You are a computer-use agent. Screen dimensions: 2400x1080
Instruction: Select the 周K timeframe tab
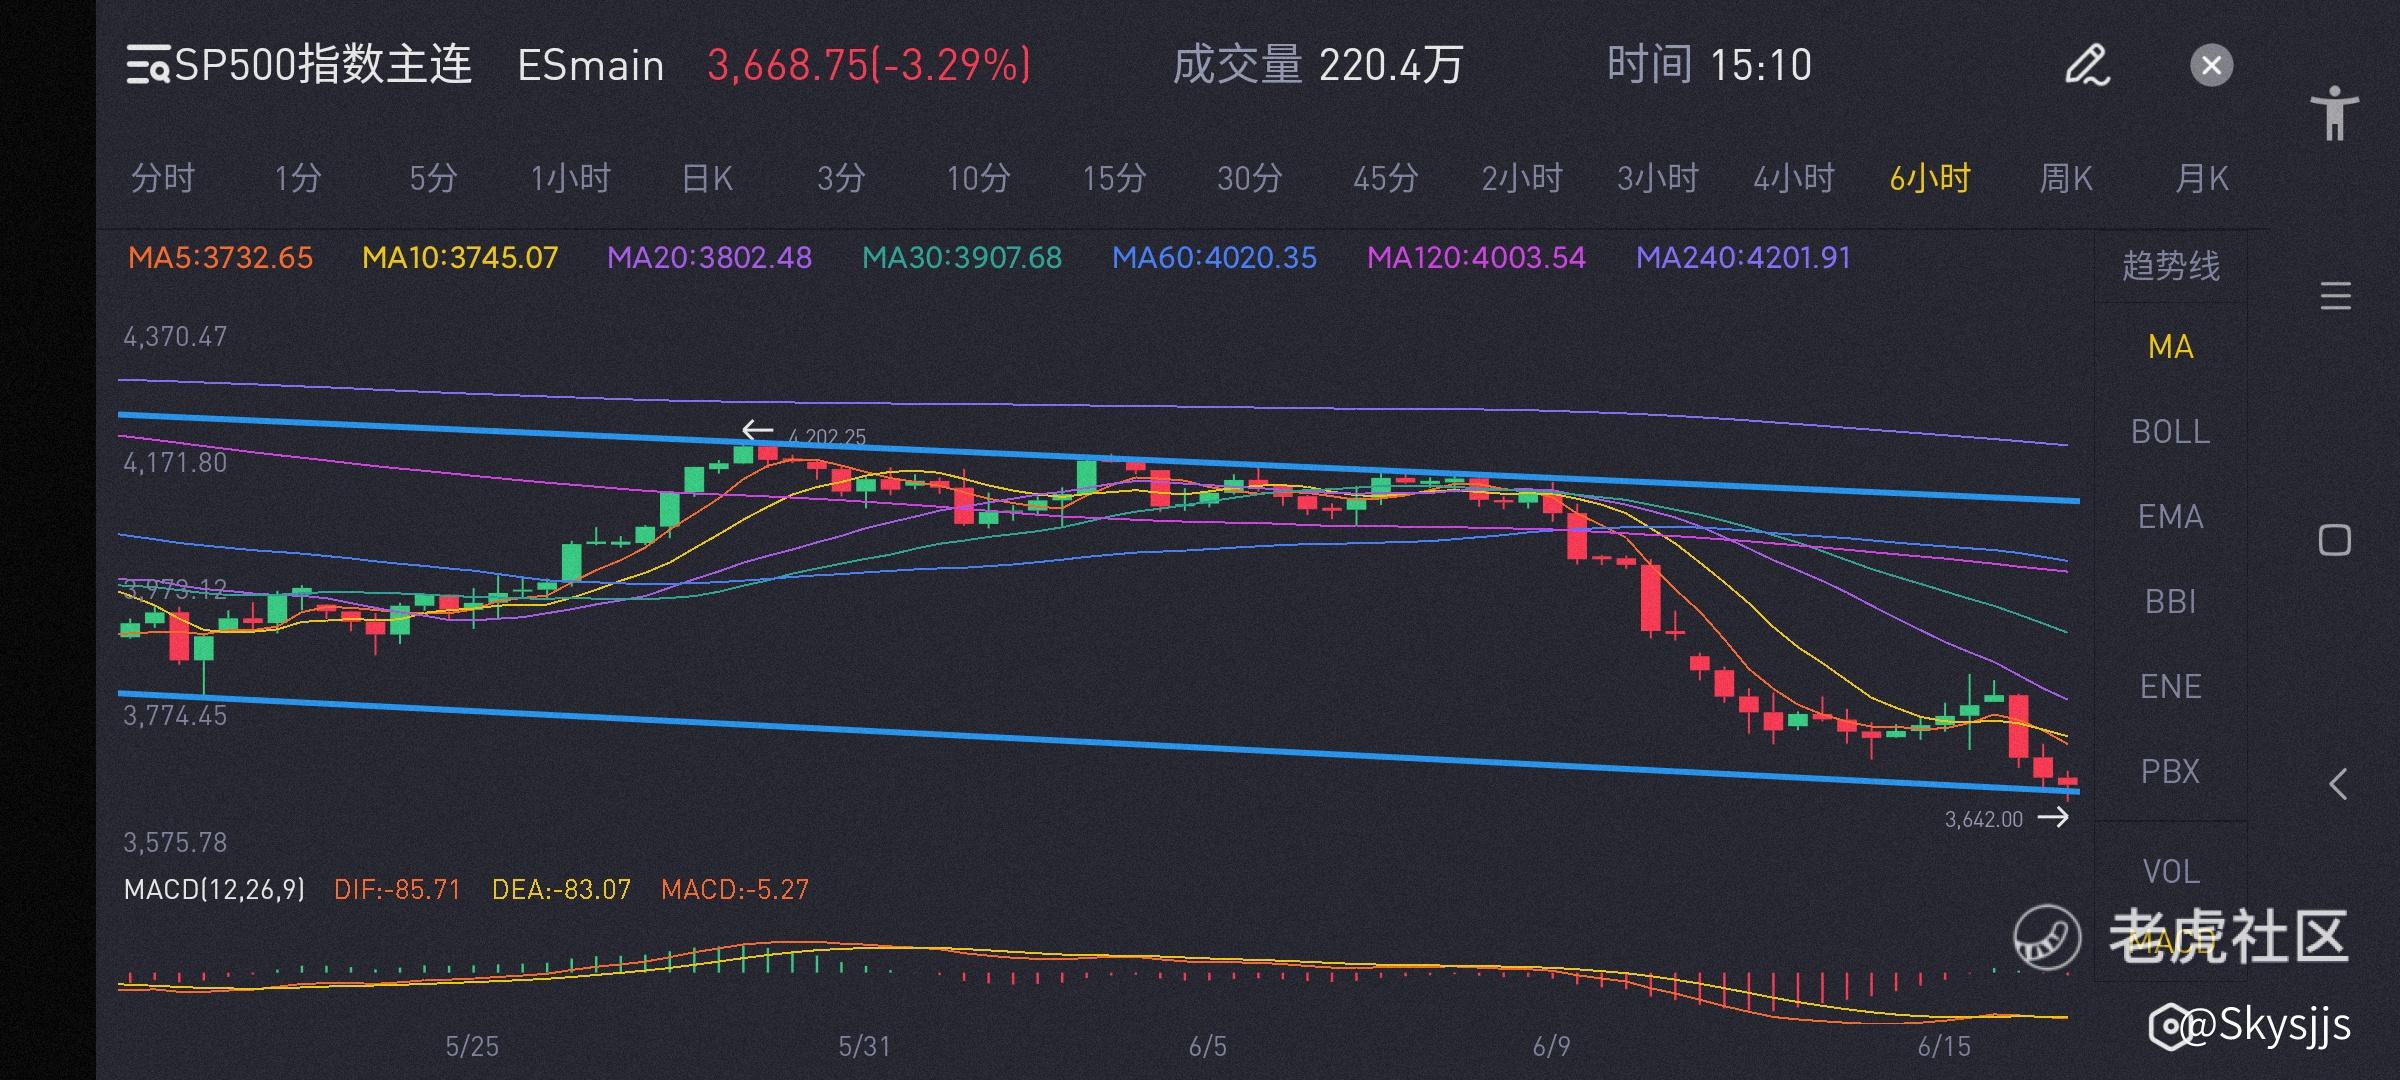click(2066, 179)
